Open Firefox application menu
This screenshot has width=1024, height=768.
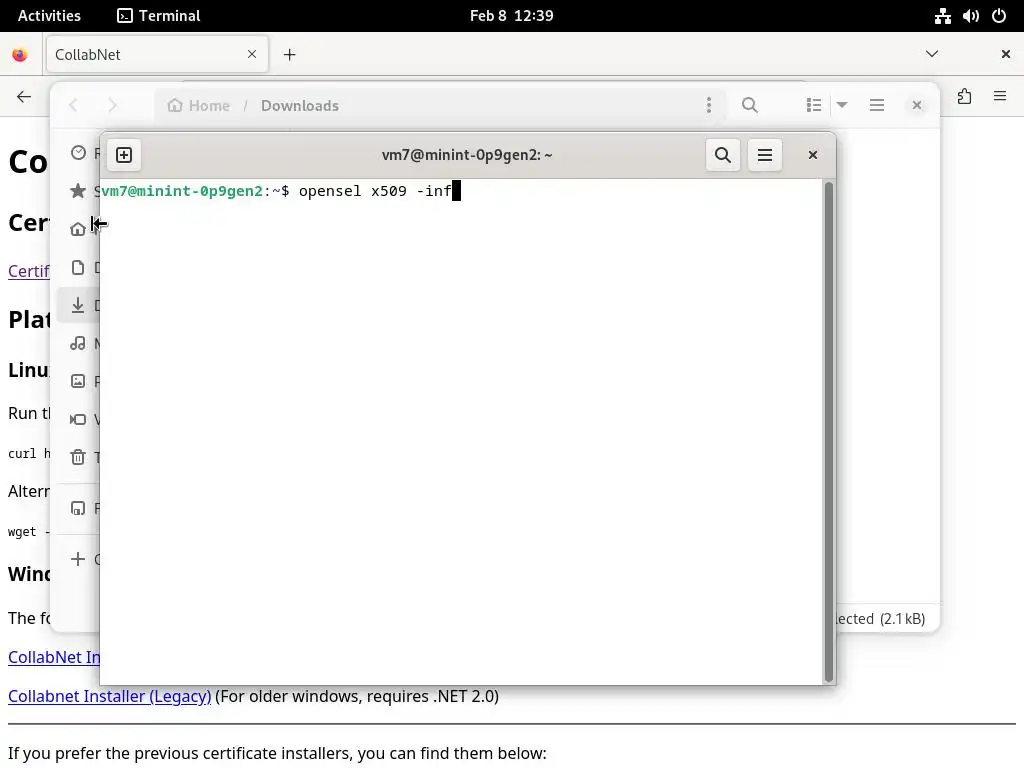point(1000,97)
